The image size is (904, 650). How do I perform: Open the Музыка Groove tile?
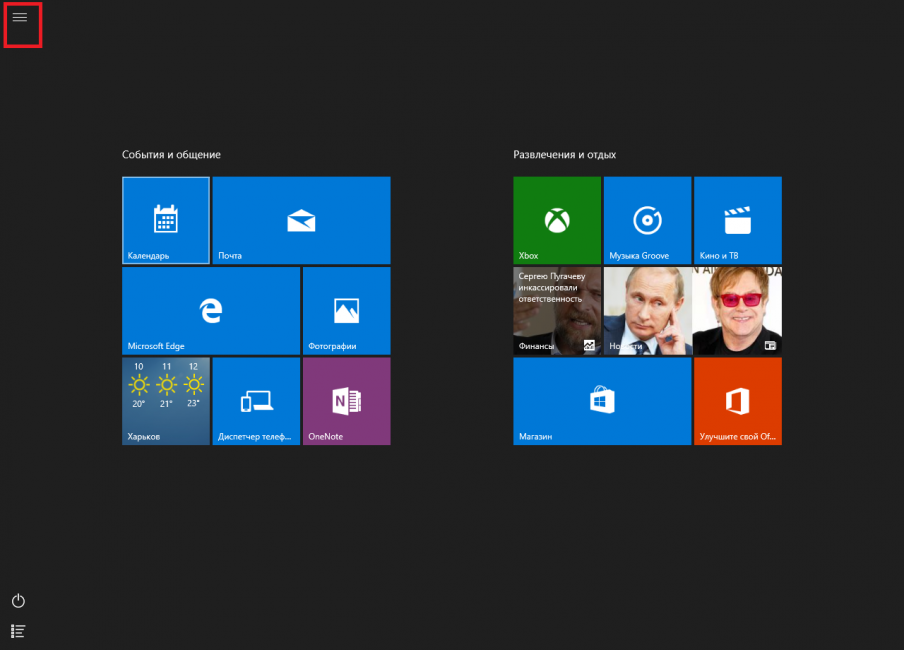coord(647,220)
